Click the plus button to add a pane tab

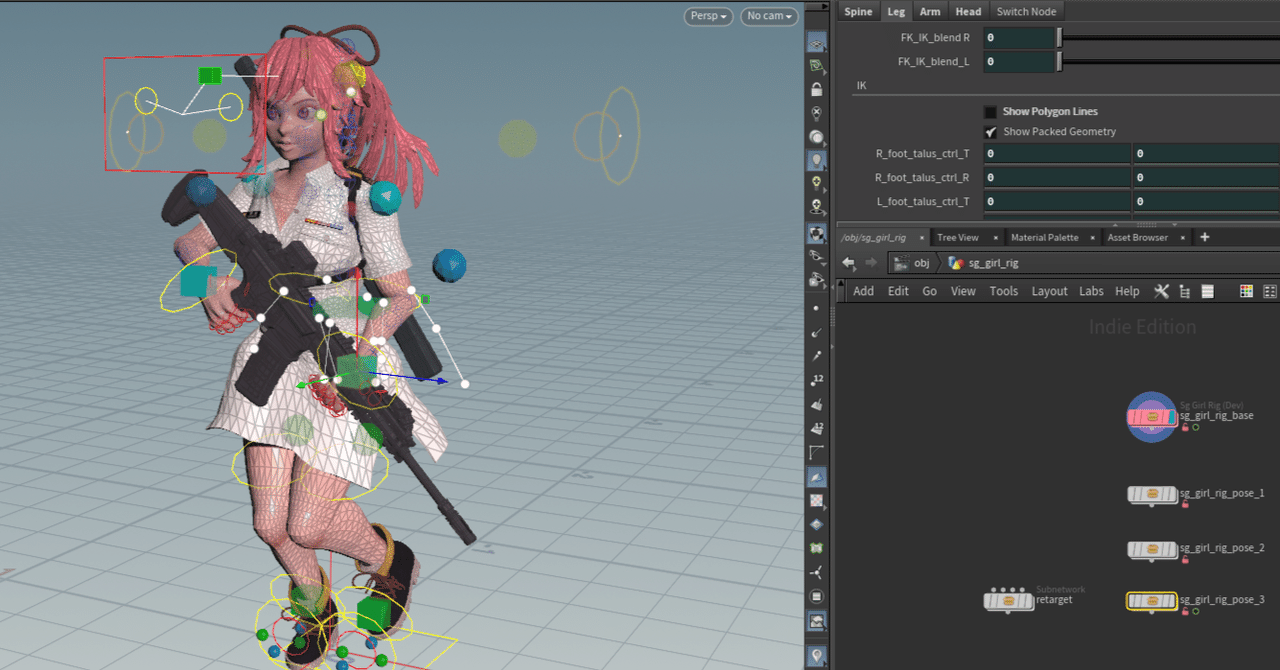(x=1204, y=237)
